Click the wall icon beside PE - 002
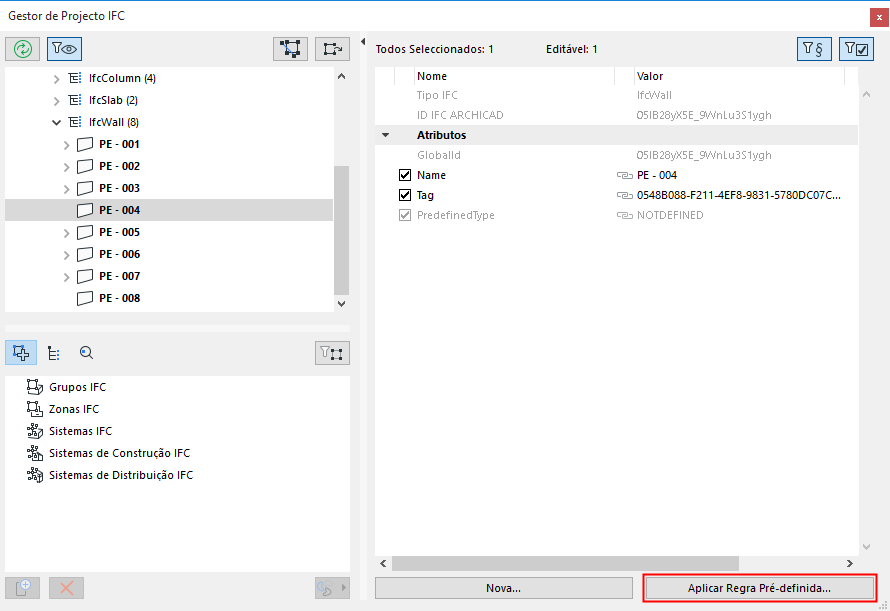 pos(85,166)
